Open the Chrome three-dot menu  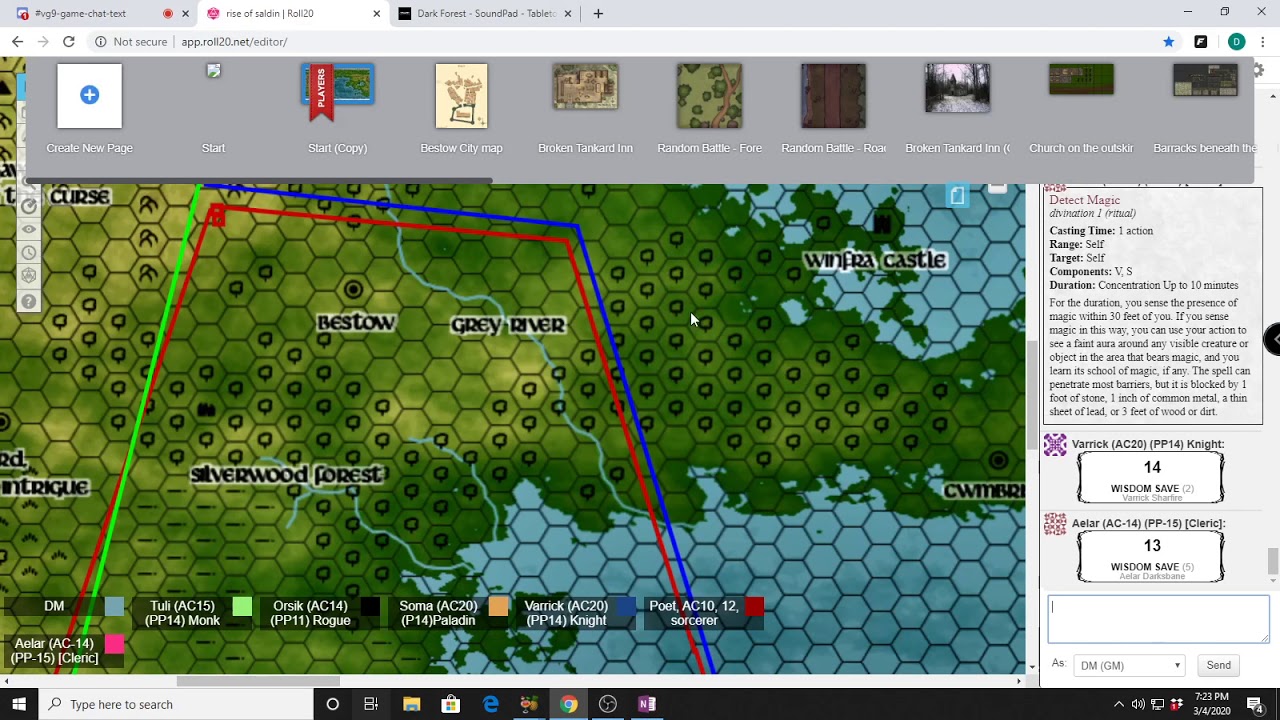[1263, 41]
